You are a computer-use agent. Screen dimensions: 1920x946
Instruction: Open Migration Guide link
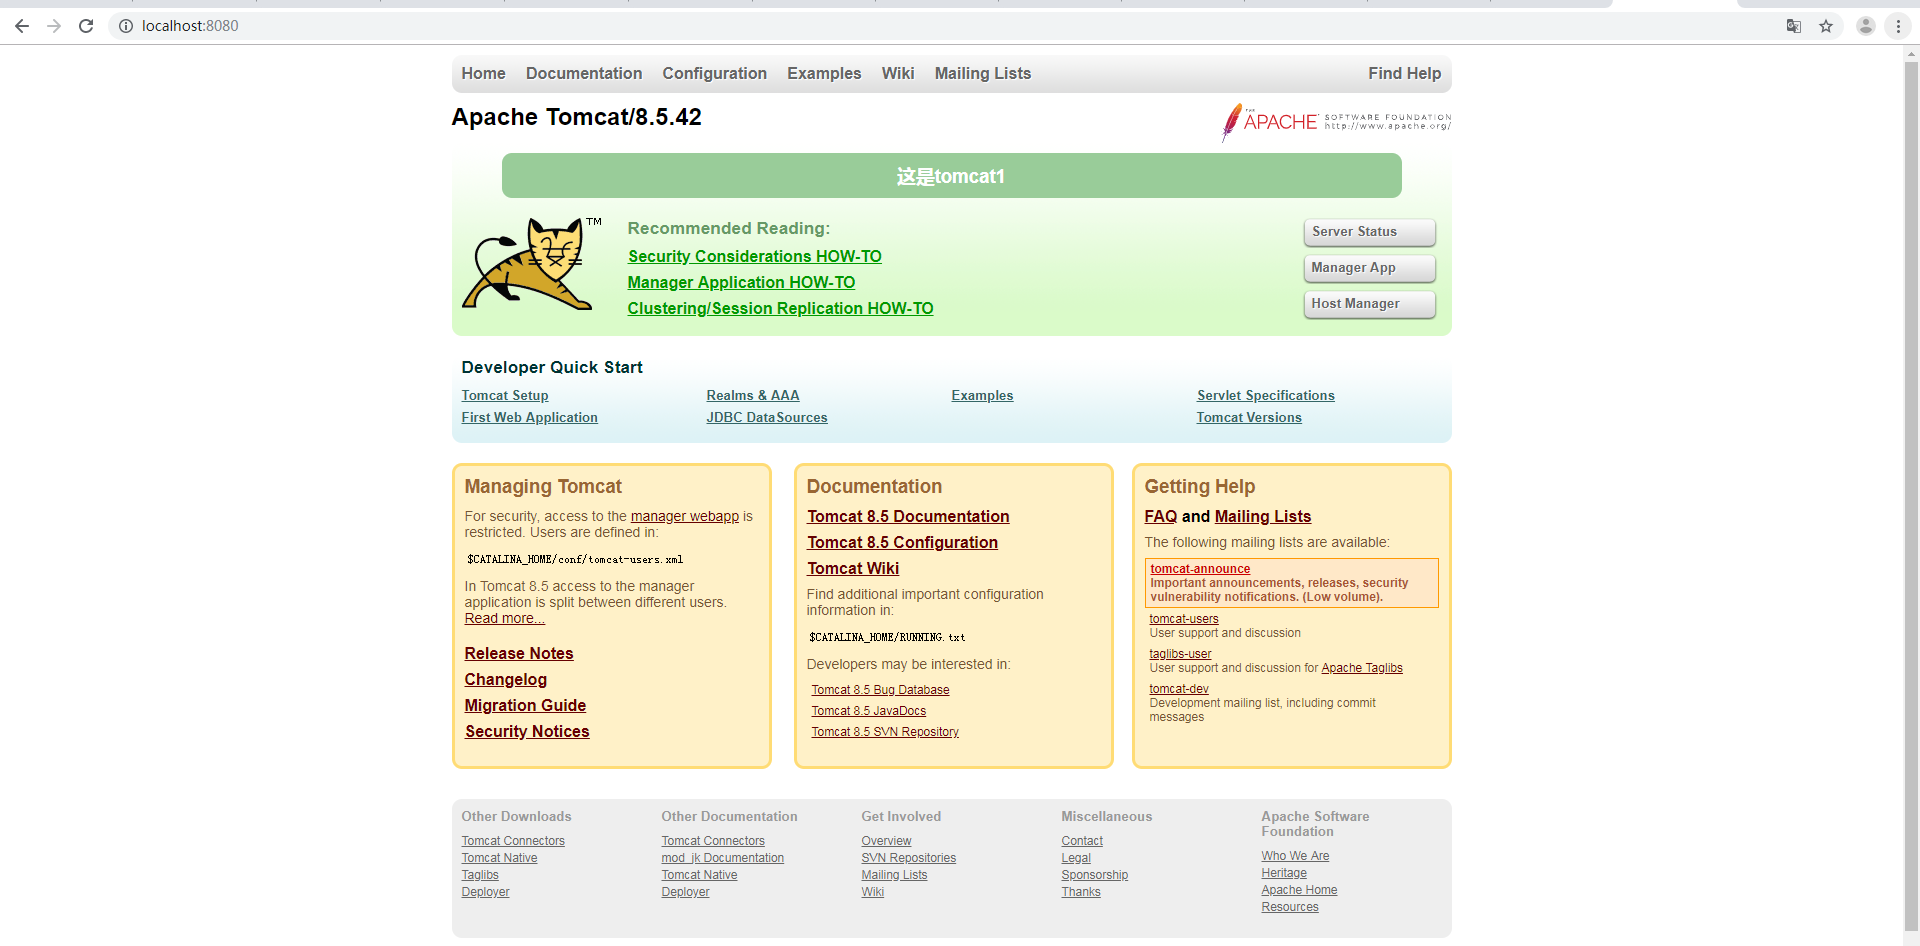[525, 706]
